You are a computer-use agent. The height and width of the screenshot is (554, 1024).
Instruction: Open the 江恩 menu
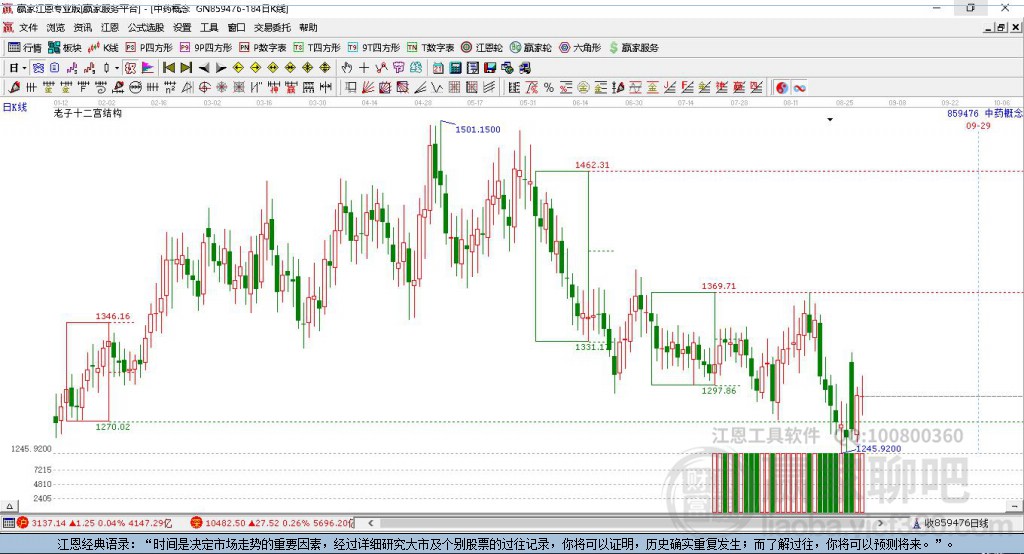click(x=110, y=27)
